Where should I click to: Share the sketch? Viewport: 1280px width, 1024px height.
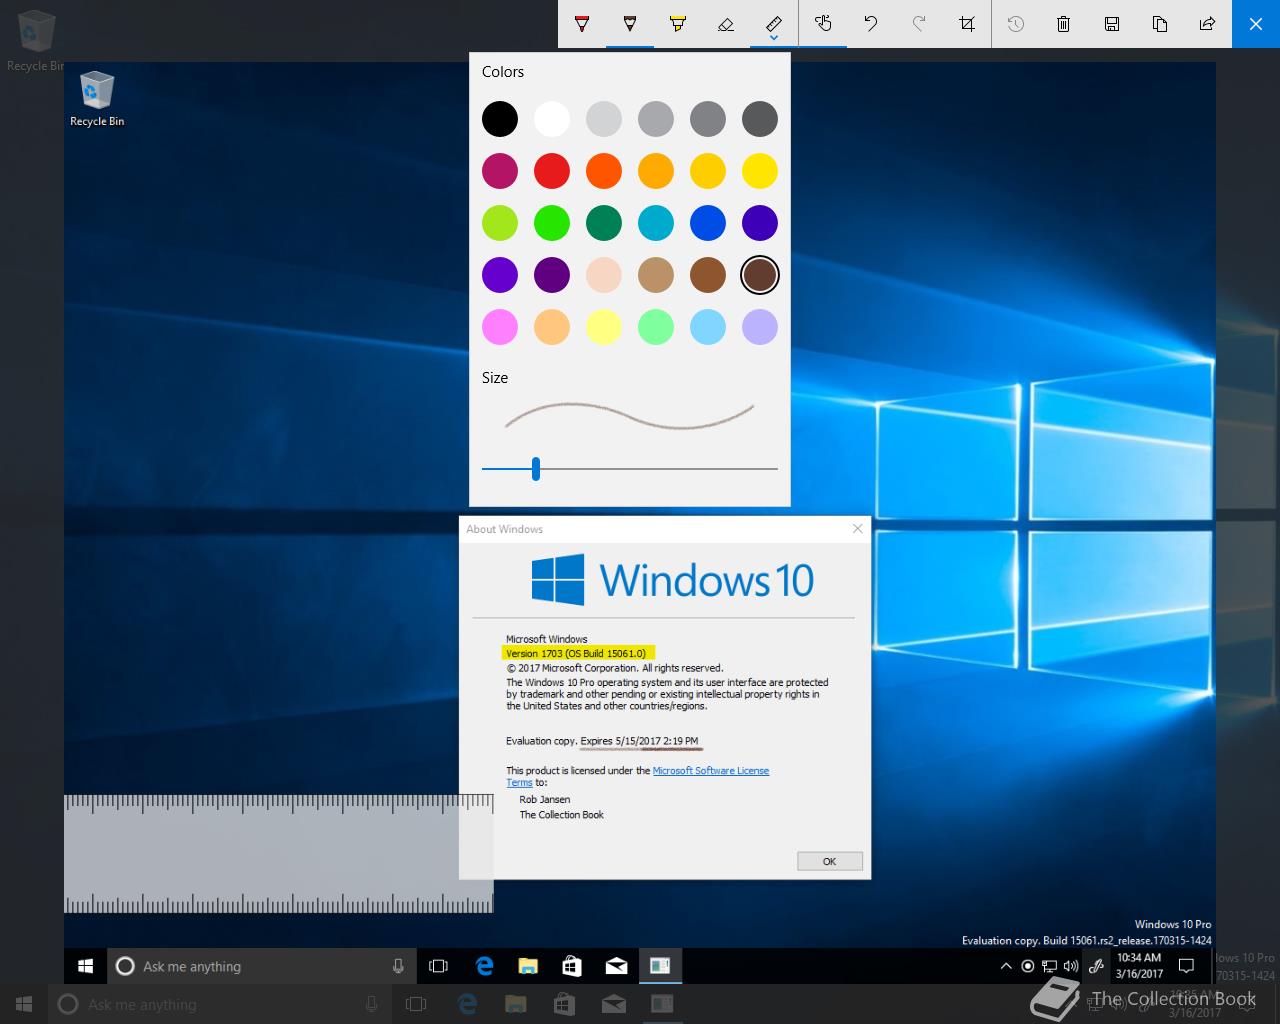(1208, 24)
